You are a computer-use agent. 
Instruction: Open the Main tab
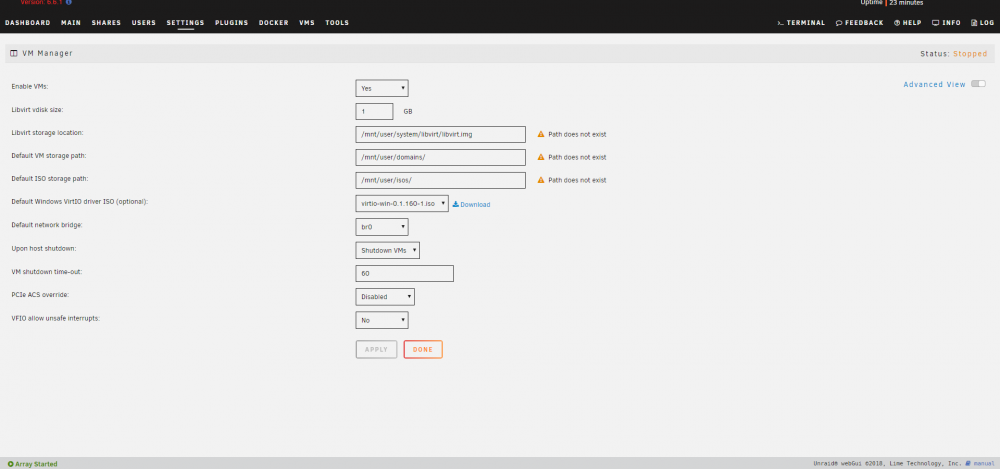(x=71, y=23)
